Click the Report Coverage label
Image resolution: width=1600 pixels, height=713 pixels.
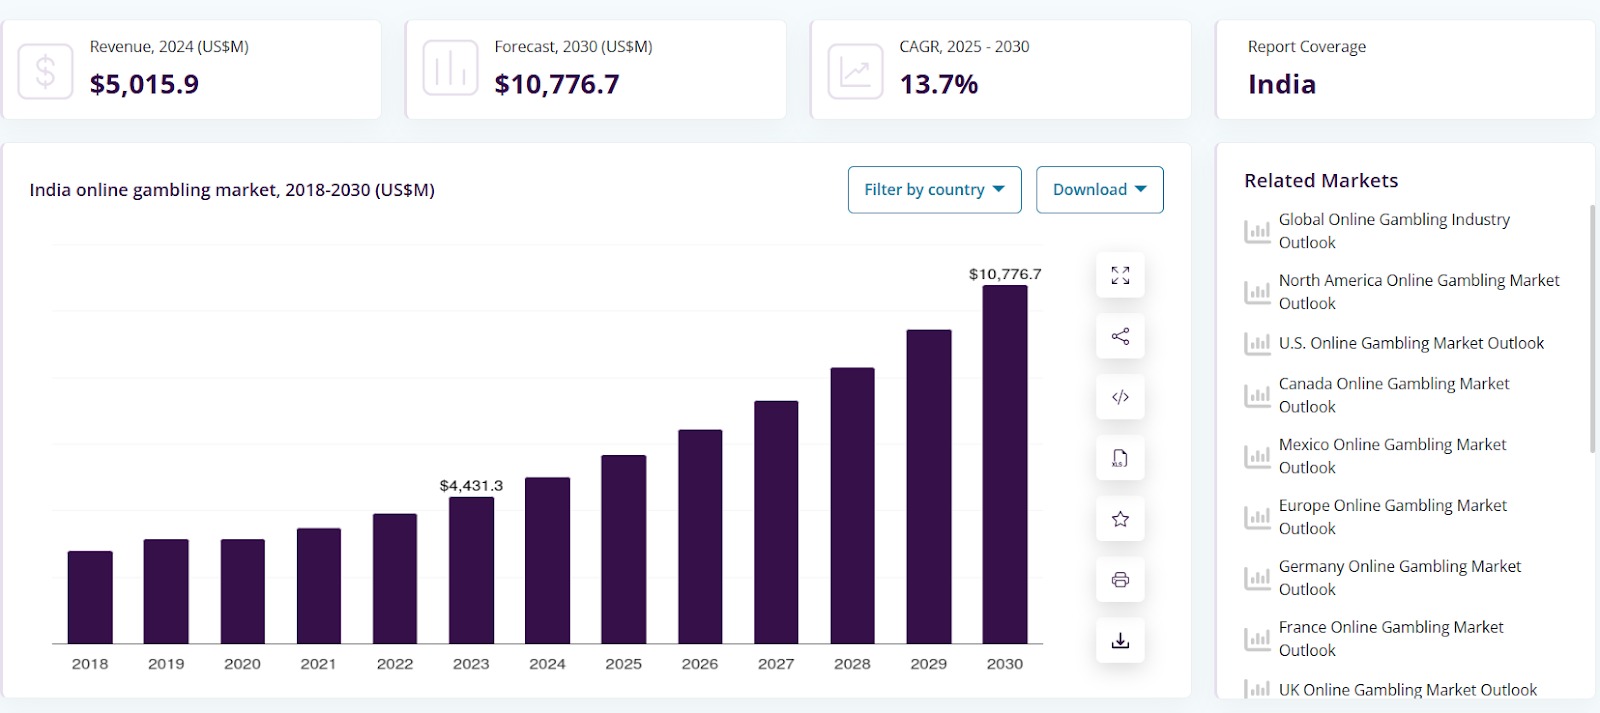[1307, 47]
